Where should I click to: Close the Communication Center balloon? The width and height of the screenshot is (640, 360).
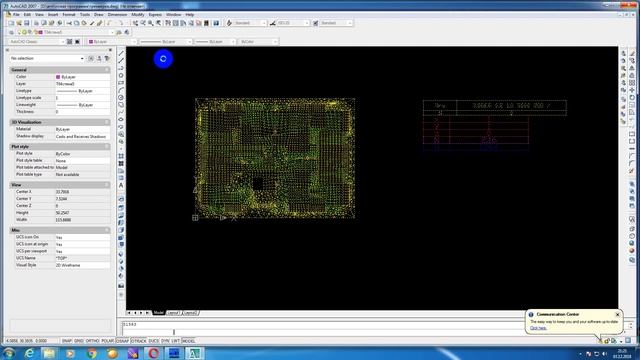point(617,315)
